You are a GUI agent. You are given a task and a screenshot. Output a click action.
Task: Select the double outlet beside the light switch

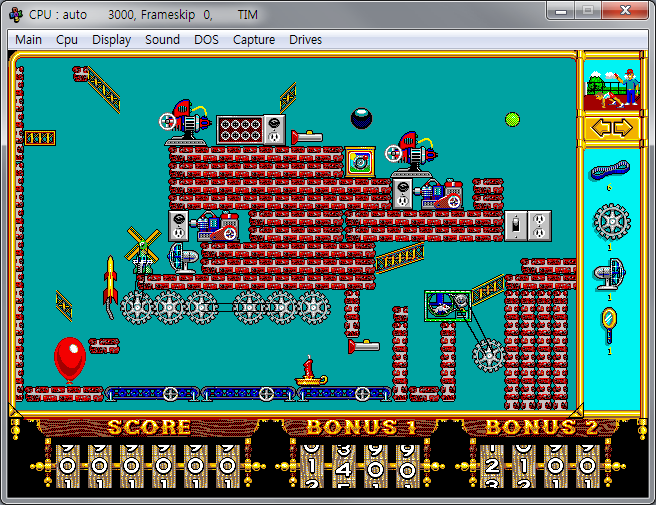click(x=540, y=226)
